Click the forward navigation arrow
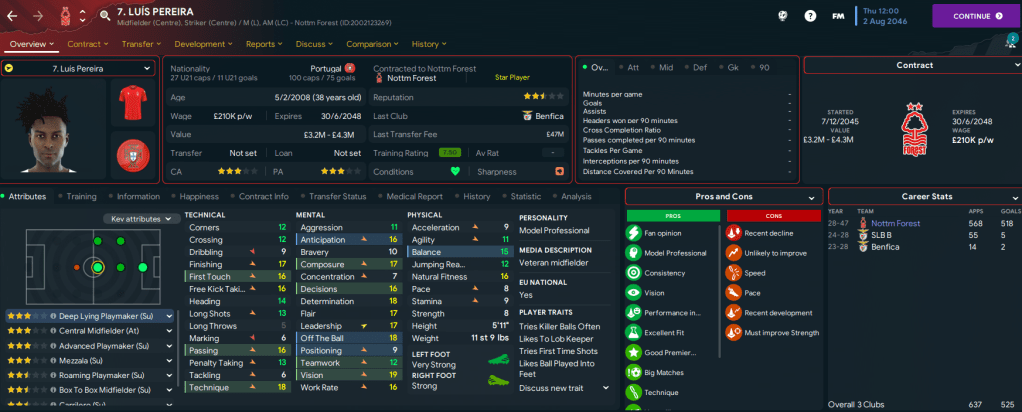 pos(39,16)
